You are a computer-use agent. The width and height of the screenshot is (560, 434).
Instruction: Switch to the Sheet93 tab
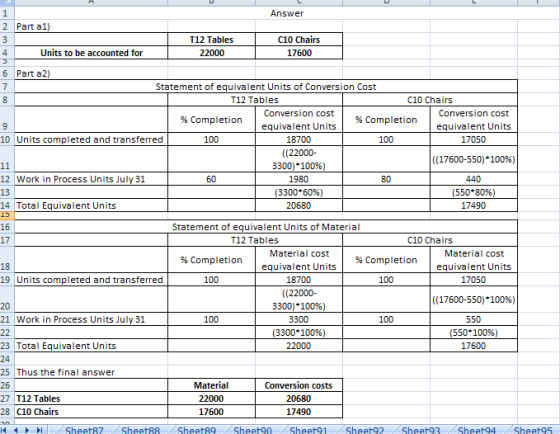click(421, 430)
